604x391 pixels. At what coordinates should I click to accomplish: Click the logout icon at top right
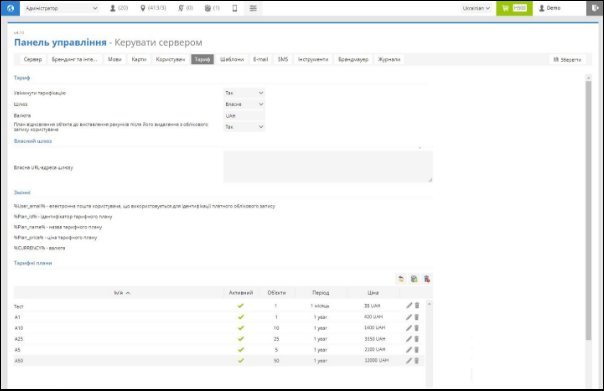coord(595,8)
